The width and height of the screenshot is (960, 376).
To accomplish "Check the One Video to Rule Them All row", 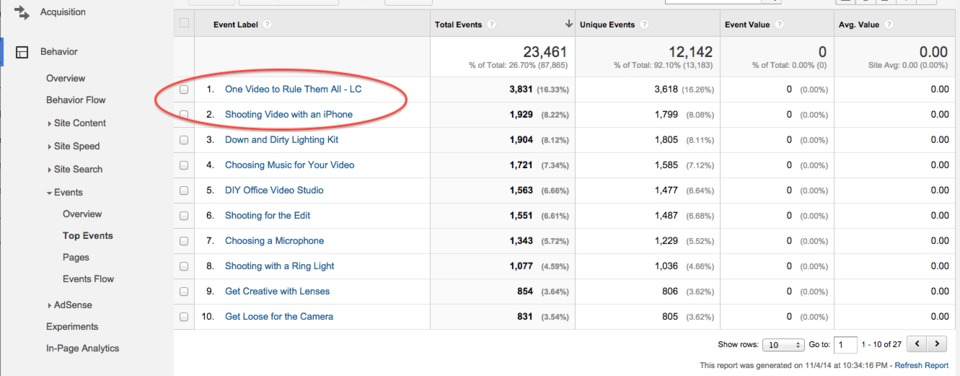I will coord(184,89).
